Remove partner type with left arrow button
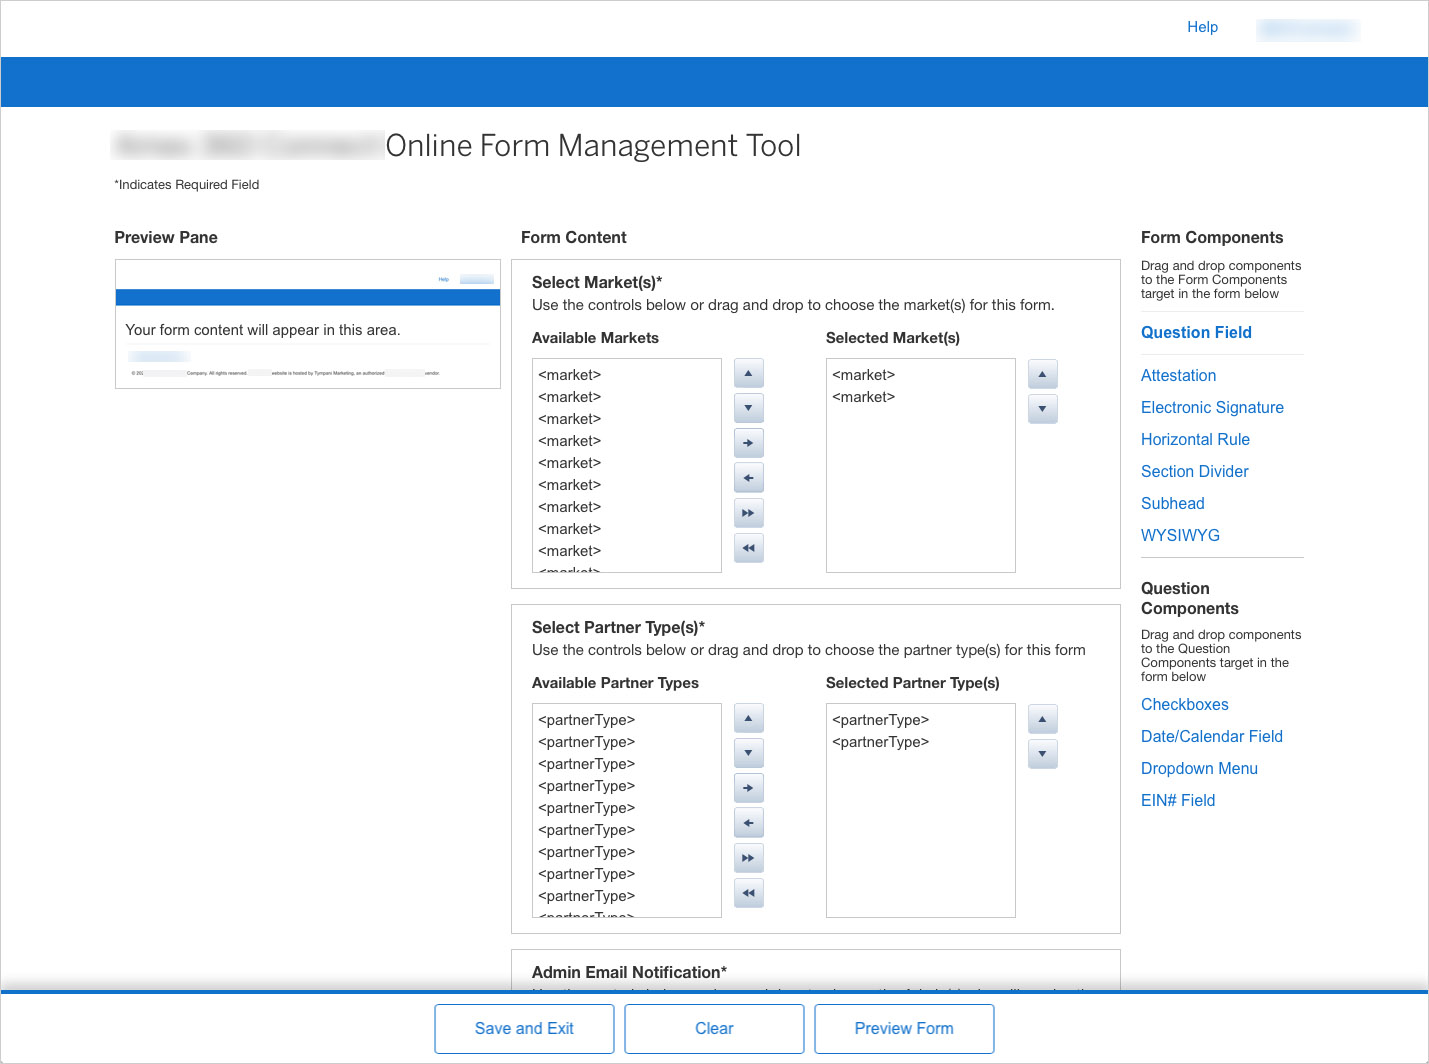 [748, 823]
